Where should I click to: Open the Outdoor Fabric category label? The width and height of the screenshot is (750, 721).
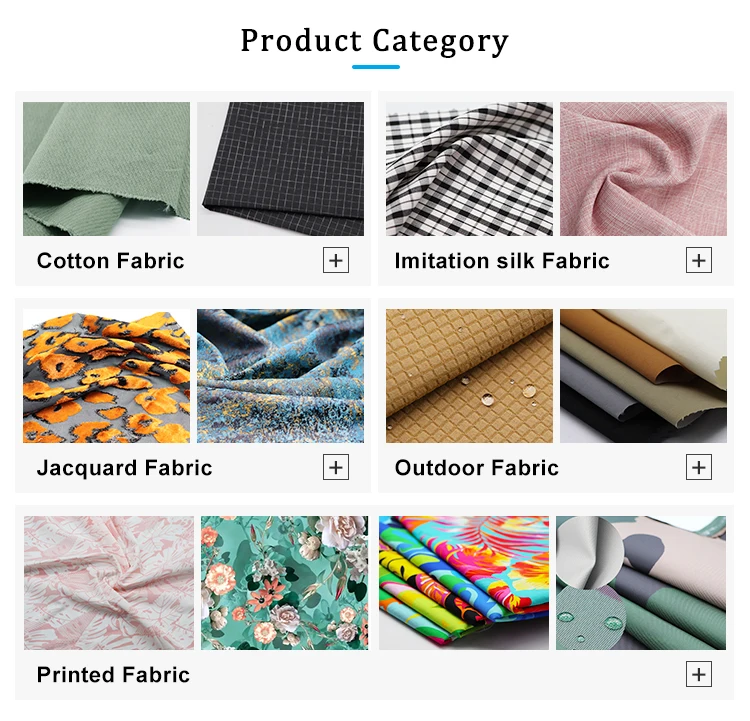[476, 468]
